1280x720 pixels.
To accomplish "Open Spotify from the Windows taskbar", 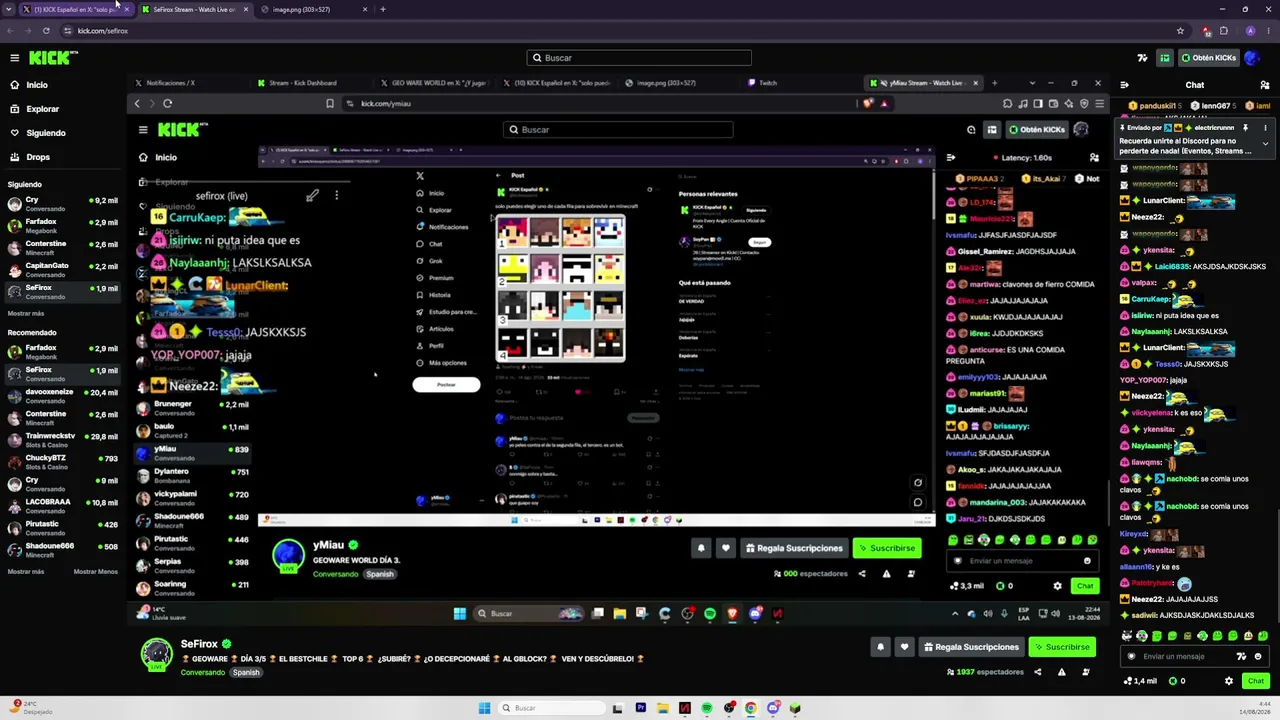I will tap(707, 708).
